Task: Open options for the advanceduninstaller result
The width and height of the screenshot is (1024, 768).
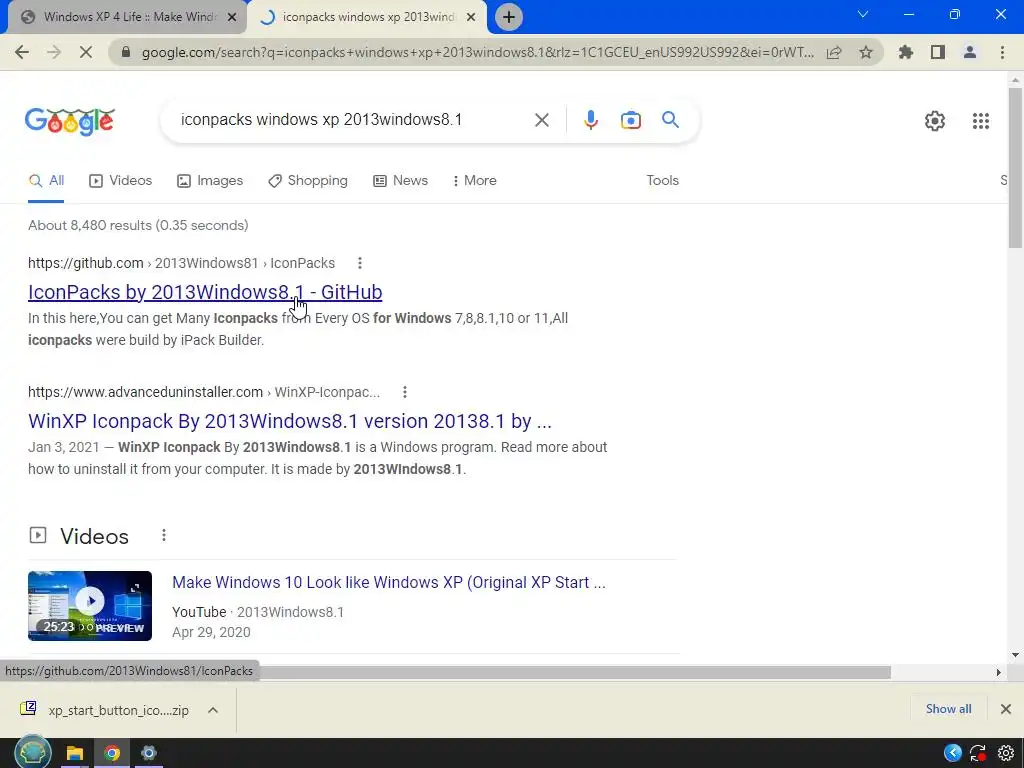Action: [x=405, y=392]
